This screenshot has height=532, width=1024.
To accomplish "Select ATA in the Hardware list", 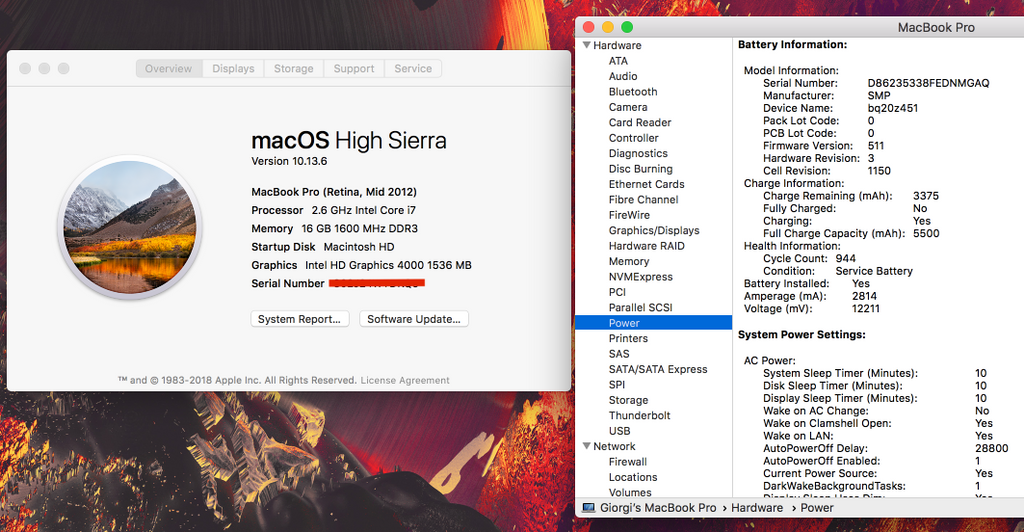I will pos(618,61).
